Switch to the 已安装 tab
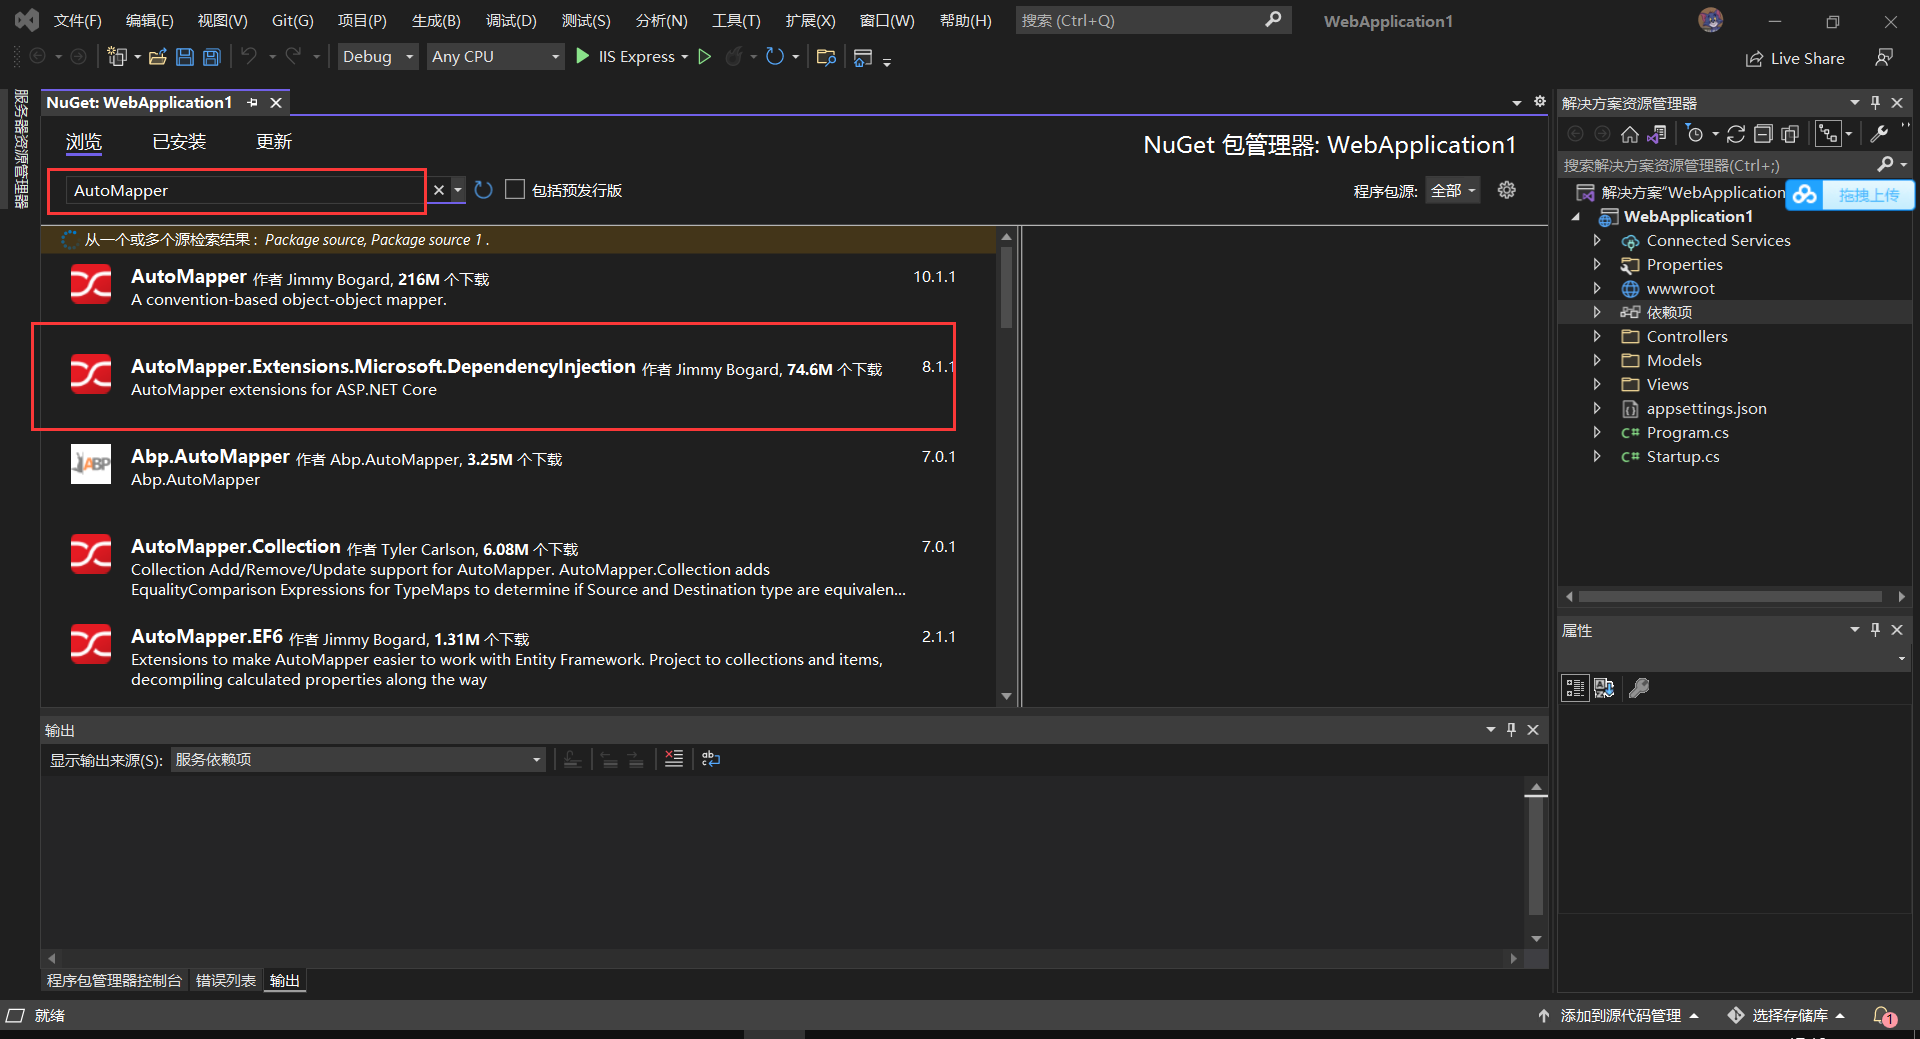Image resolution: width=1920 pixels, height=1039 pixels. click(x=179, y=142)
